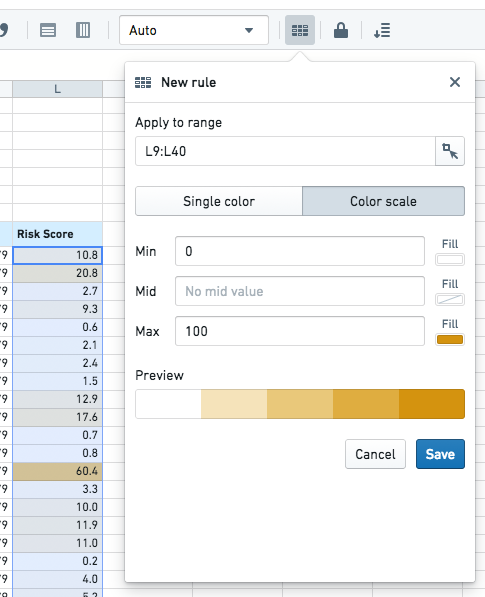
Task: Select the cell with value 0.7
Action: click(x=57, y=435)
